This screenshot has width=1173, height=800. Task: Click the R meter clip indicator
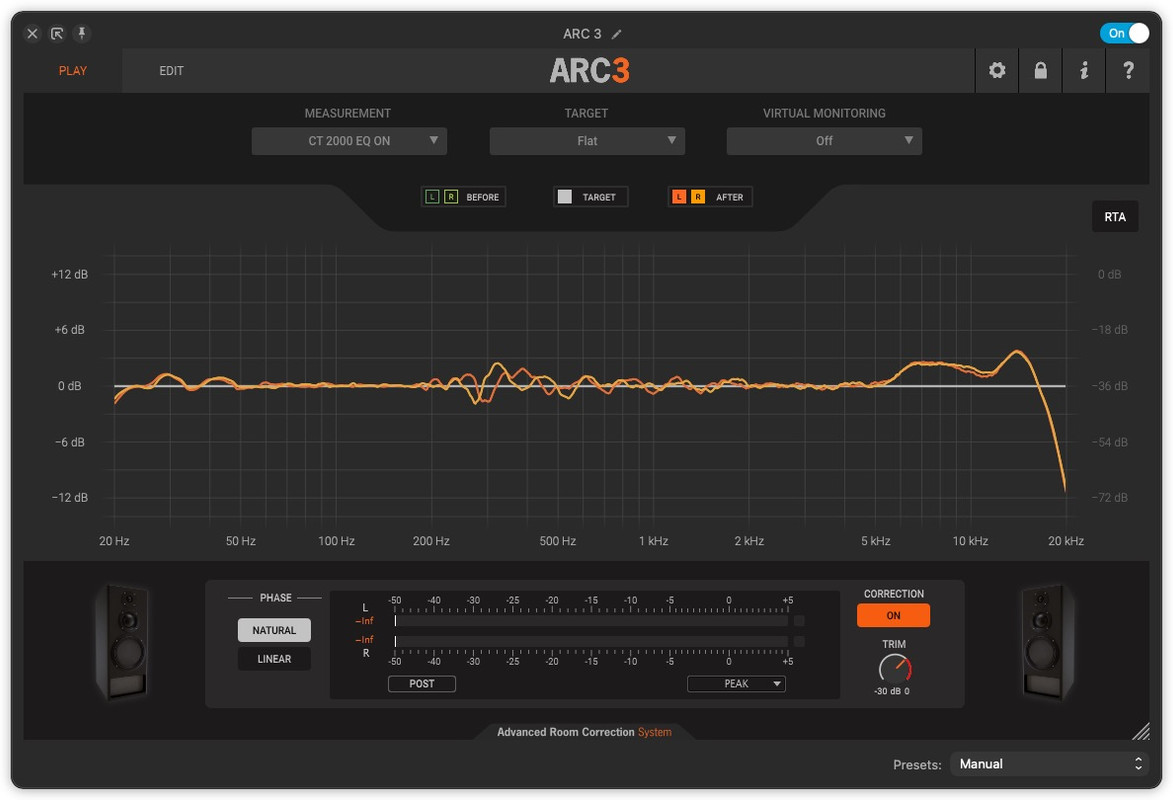799,641
